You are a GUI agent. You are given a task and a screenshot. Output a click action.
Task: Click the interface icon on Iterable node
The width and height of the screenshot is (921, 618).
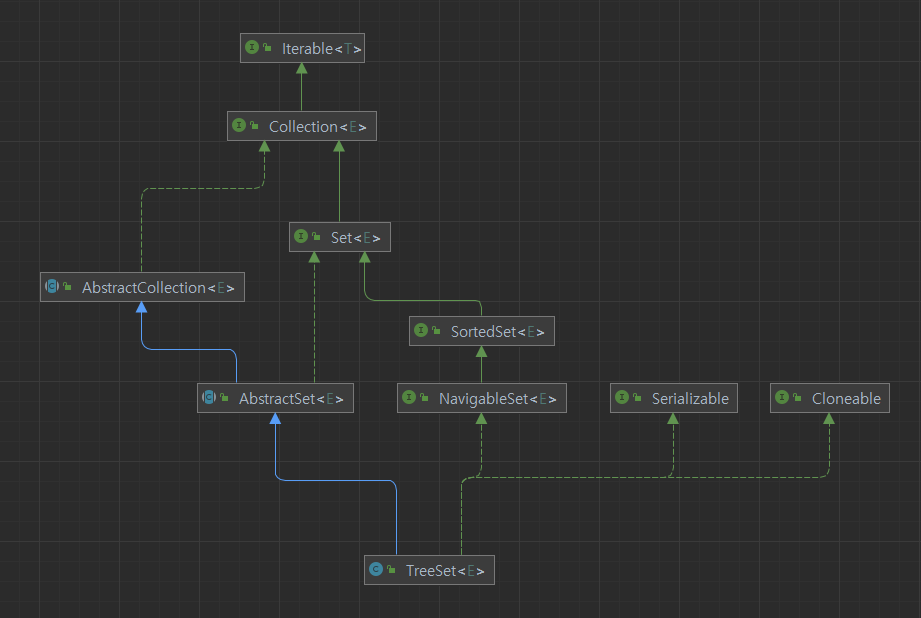point(252,48)
